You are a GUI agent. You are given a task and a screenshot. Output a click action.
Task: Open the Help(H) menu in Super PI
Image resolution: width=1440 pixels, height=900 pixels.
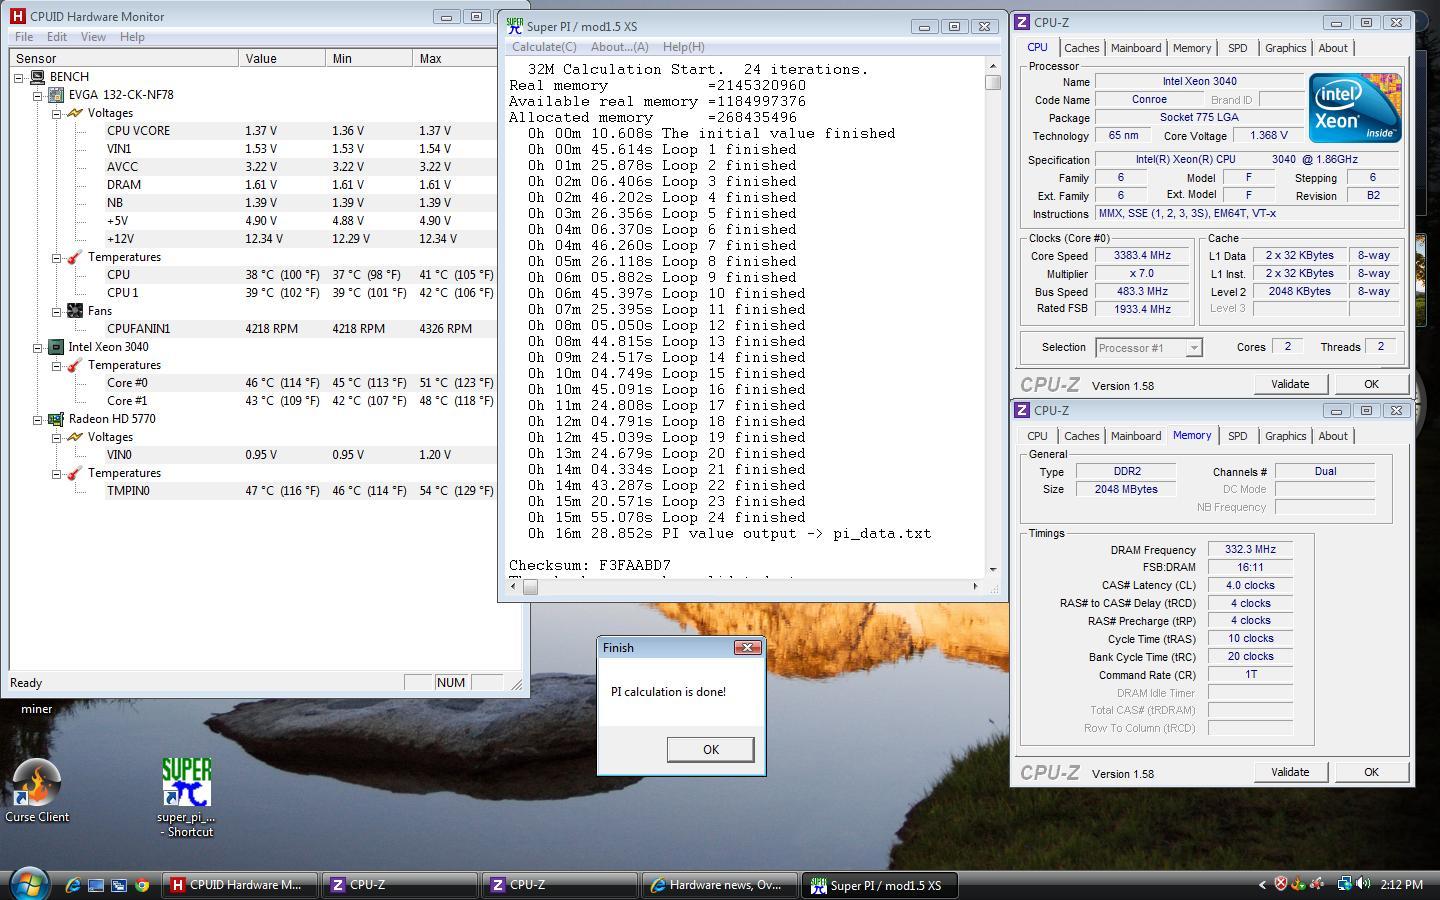coord(683,47)
